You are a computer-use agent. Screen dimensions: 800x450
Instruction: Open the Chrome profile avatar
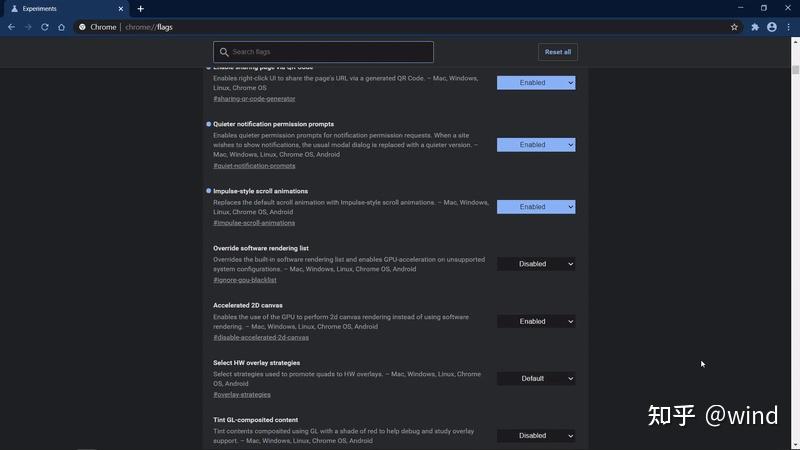click(772, 27)
